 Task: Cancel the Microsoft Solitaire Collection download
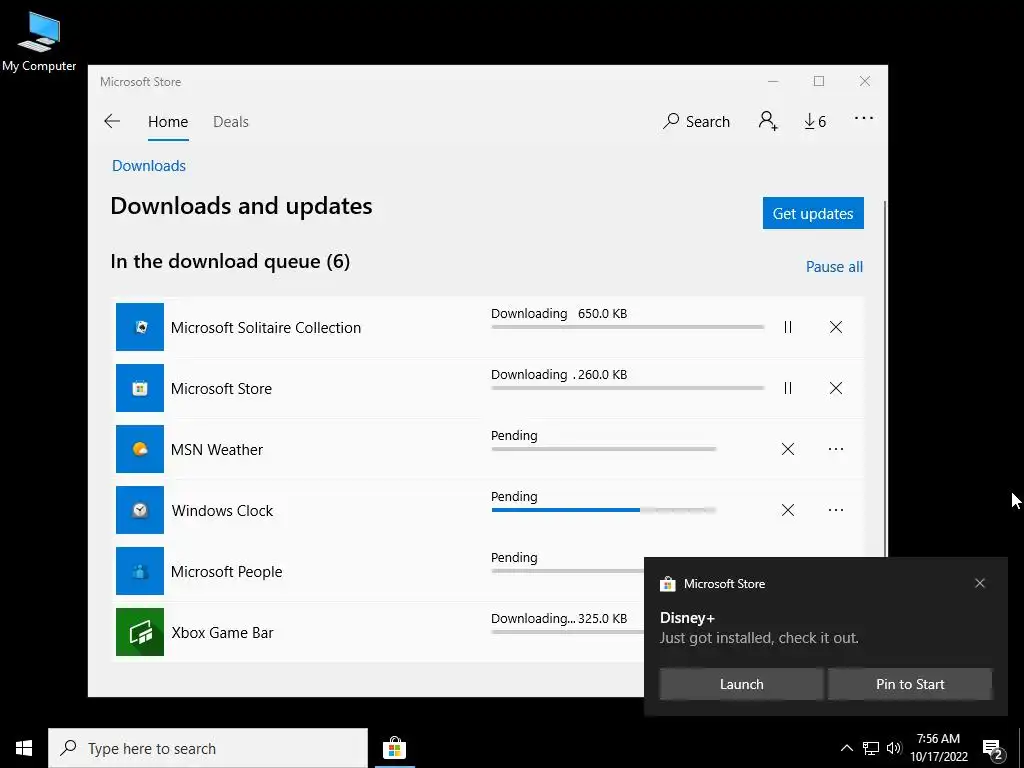(x=836, y=327)
